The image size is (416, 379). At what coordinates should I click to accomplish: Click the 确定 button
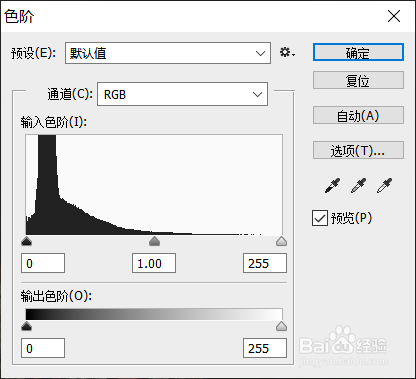coord(358,52)
